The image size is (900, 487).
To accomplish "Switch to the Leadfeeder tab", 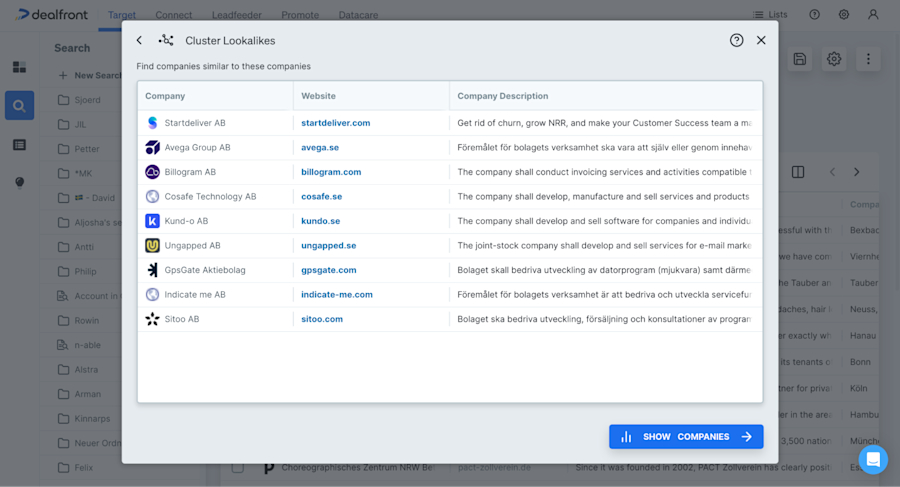I will coord(236,16).
